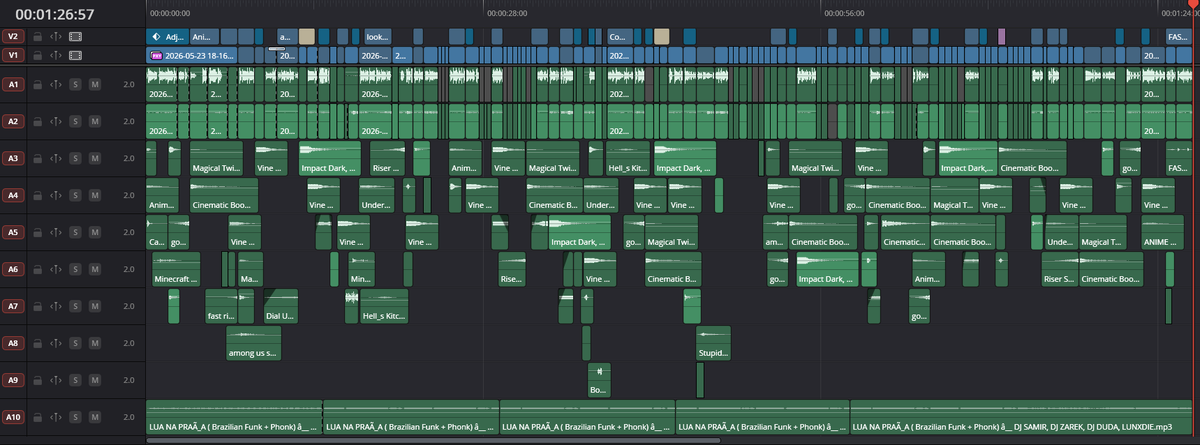Jump to 00:00:56:00 on the ruler
The height and width of the screenshot is (445, 1200).
coord(845,14)
